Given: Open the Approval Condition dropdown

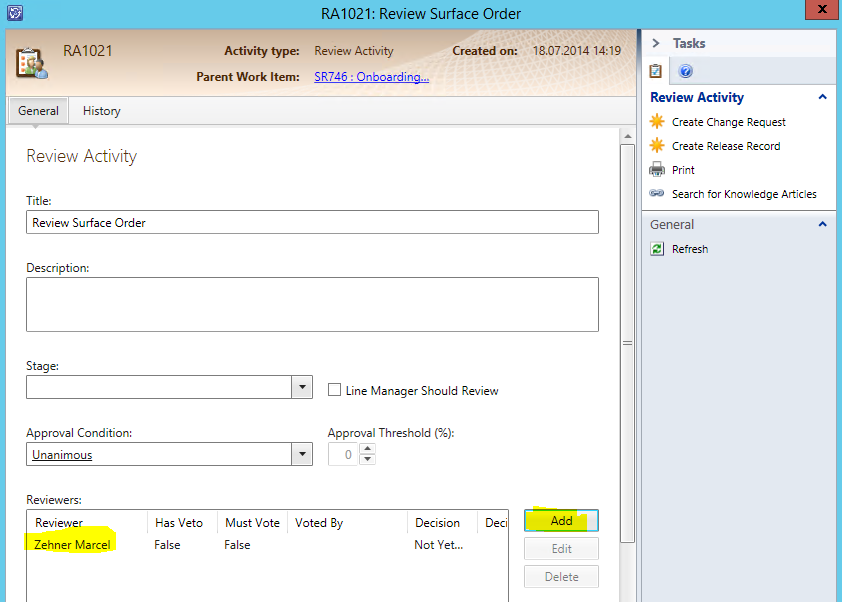Looking at the screenshot, I should coord(302,455).
